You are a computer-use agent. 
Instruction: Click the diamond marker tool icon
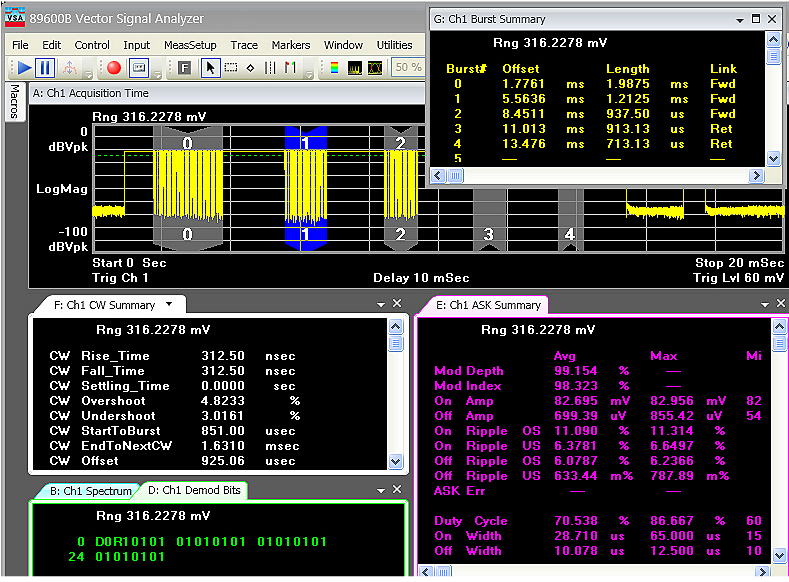(x=250, y=68)
